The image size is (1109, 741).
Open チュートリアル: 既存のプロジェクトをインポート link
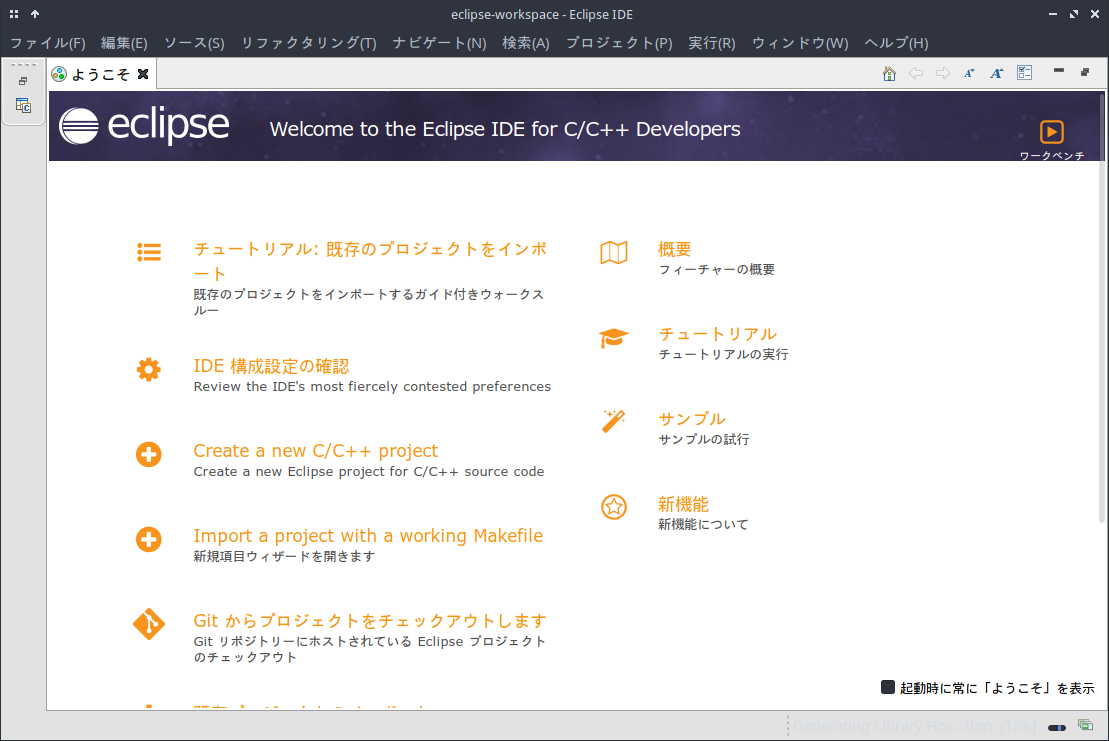coord(370,261)
